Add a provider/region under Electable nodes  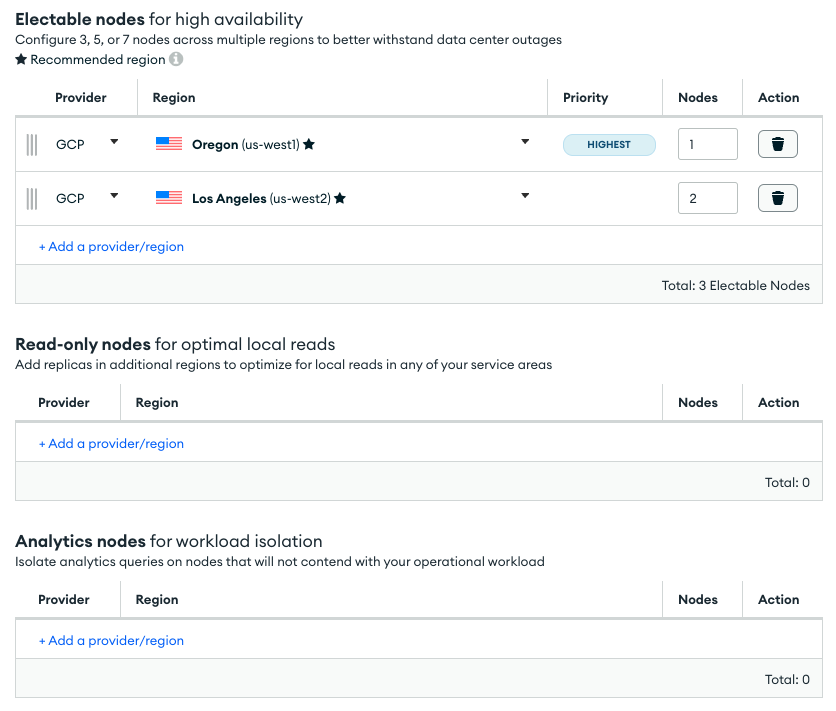111,246
